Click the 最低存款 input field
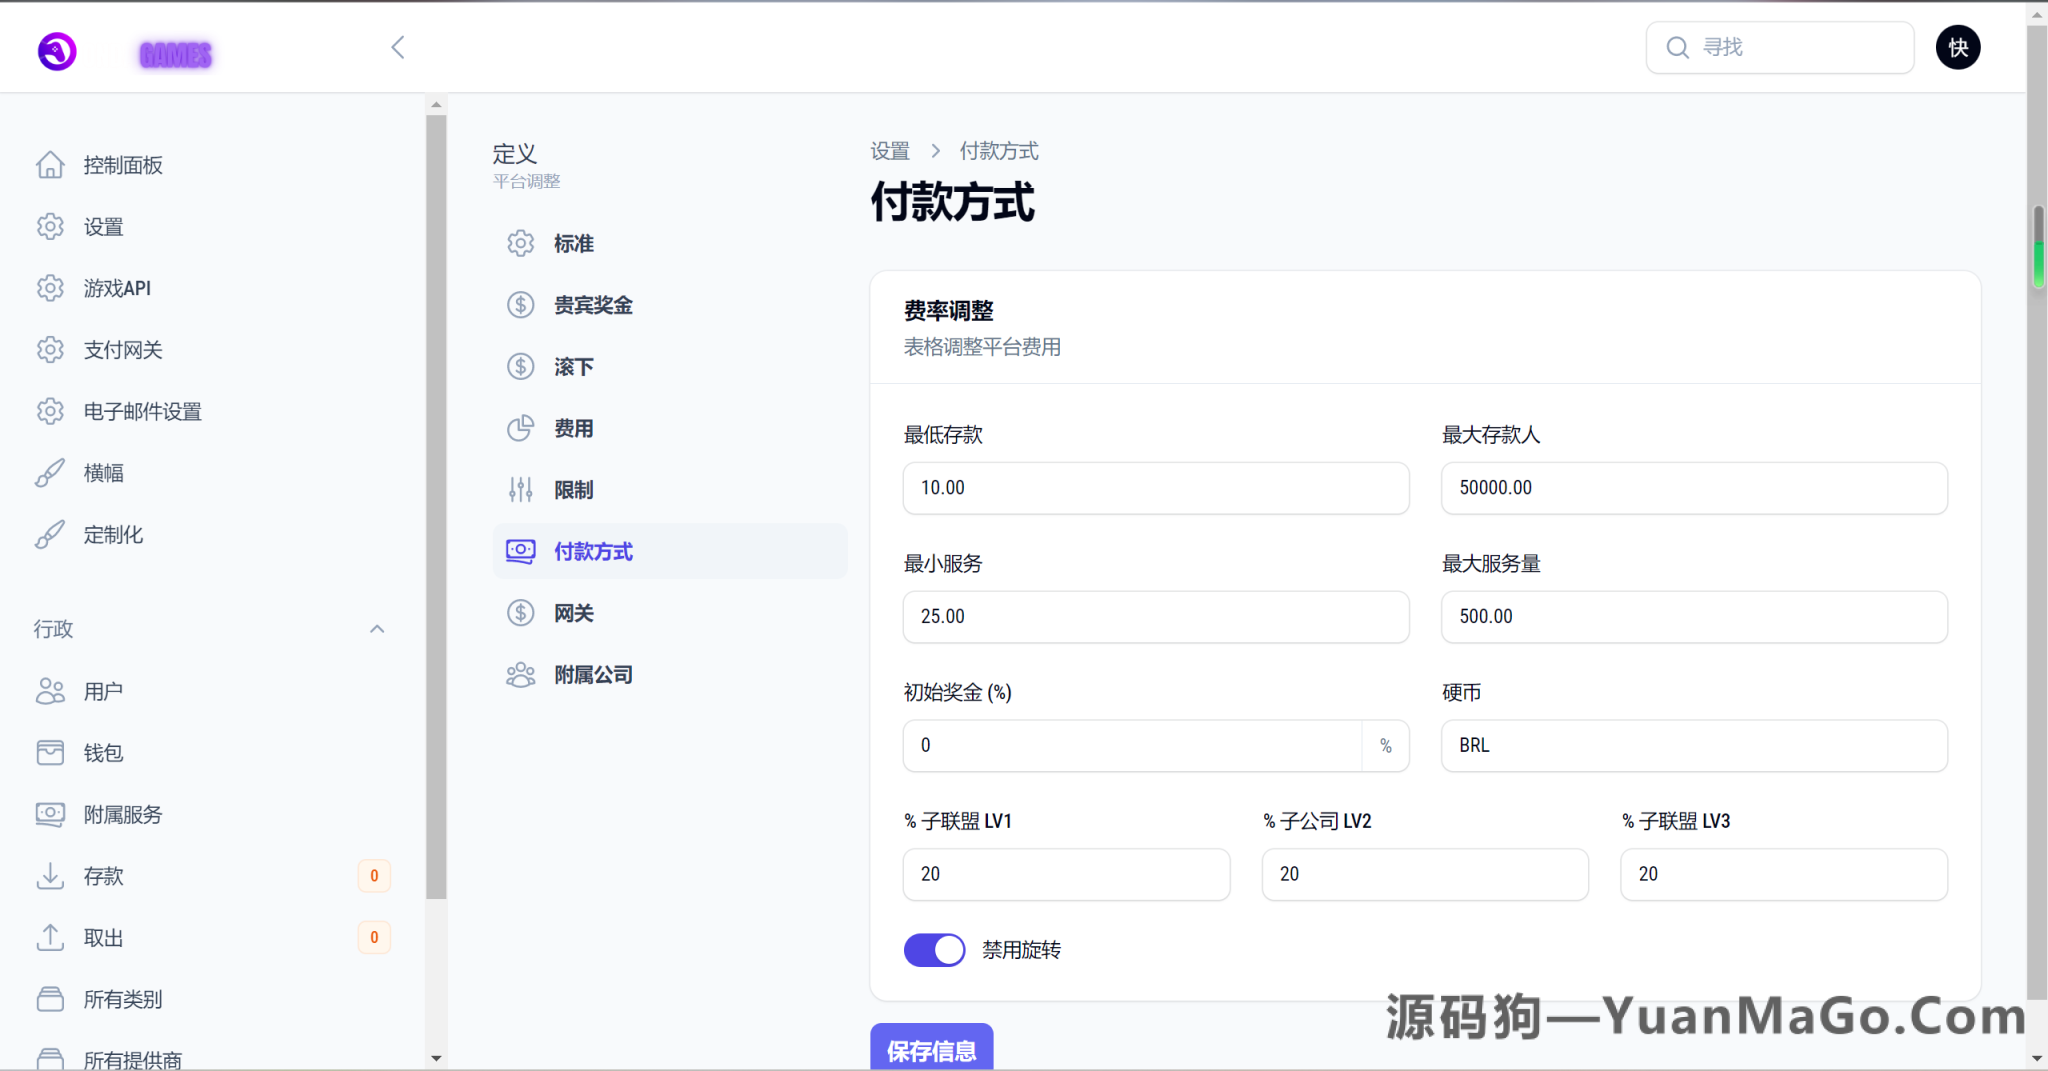This screenshot has height=1071, width=2048. tap(1155, 488)
